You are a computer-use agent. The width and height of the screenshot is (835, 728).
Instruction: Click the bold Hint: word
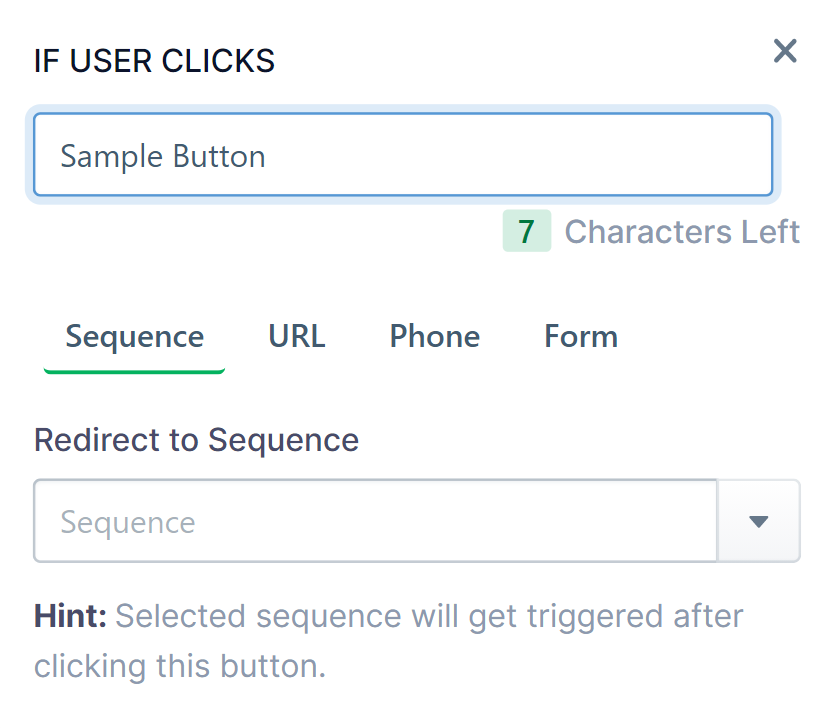coord(70,616)
